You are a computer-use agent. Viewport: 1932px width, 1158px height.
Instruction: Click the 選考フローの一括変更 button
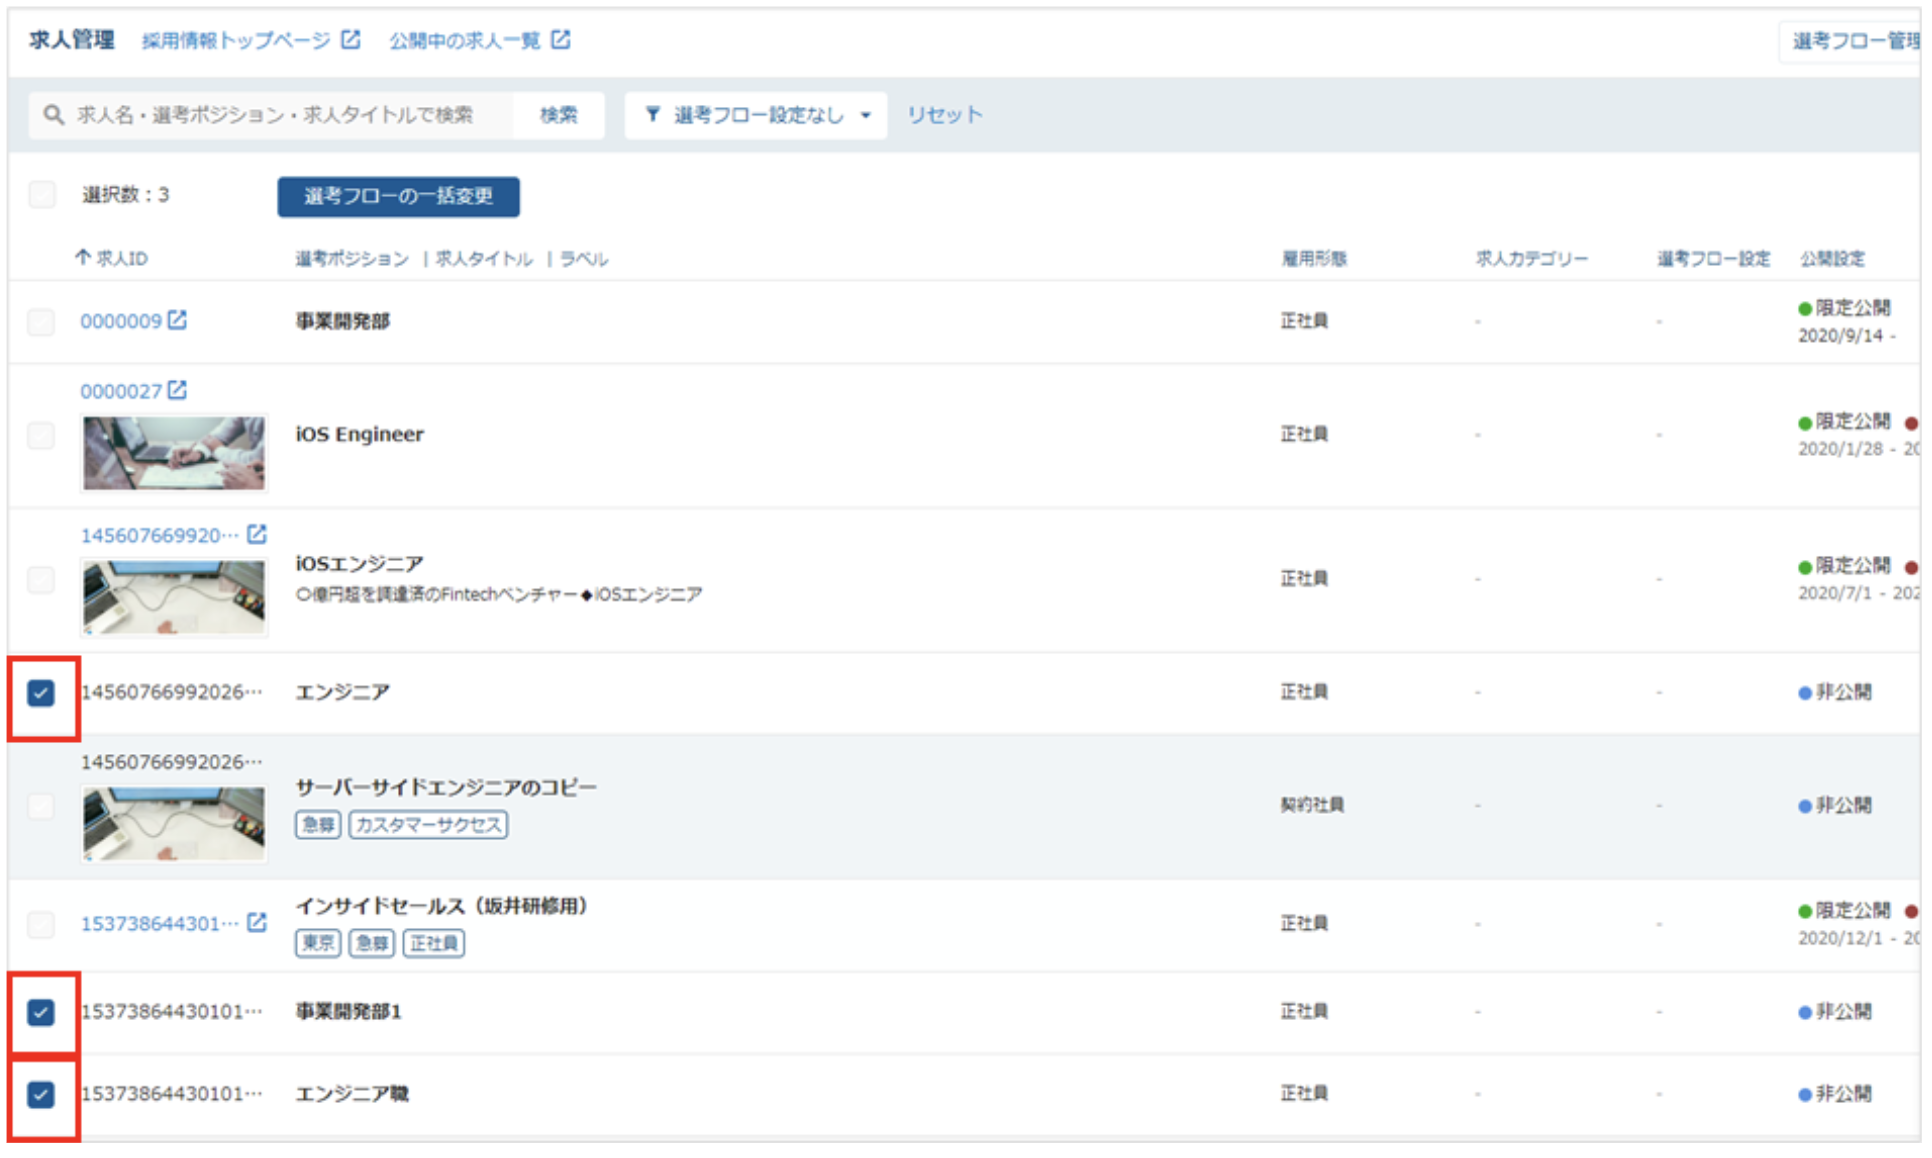tap(398, 196)
